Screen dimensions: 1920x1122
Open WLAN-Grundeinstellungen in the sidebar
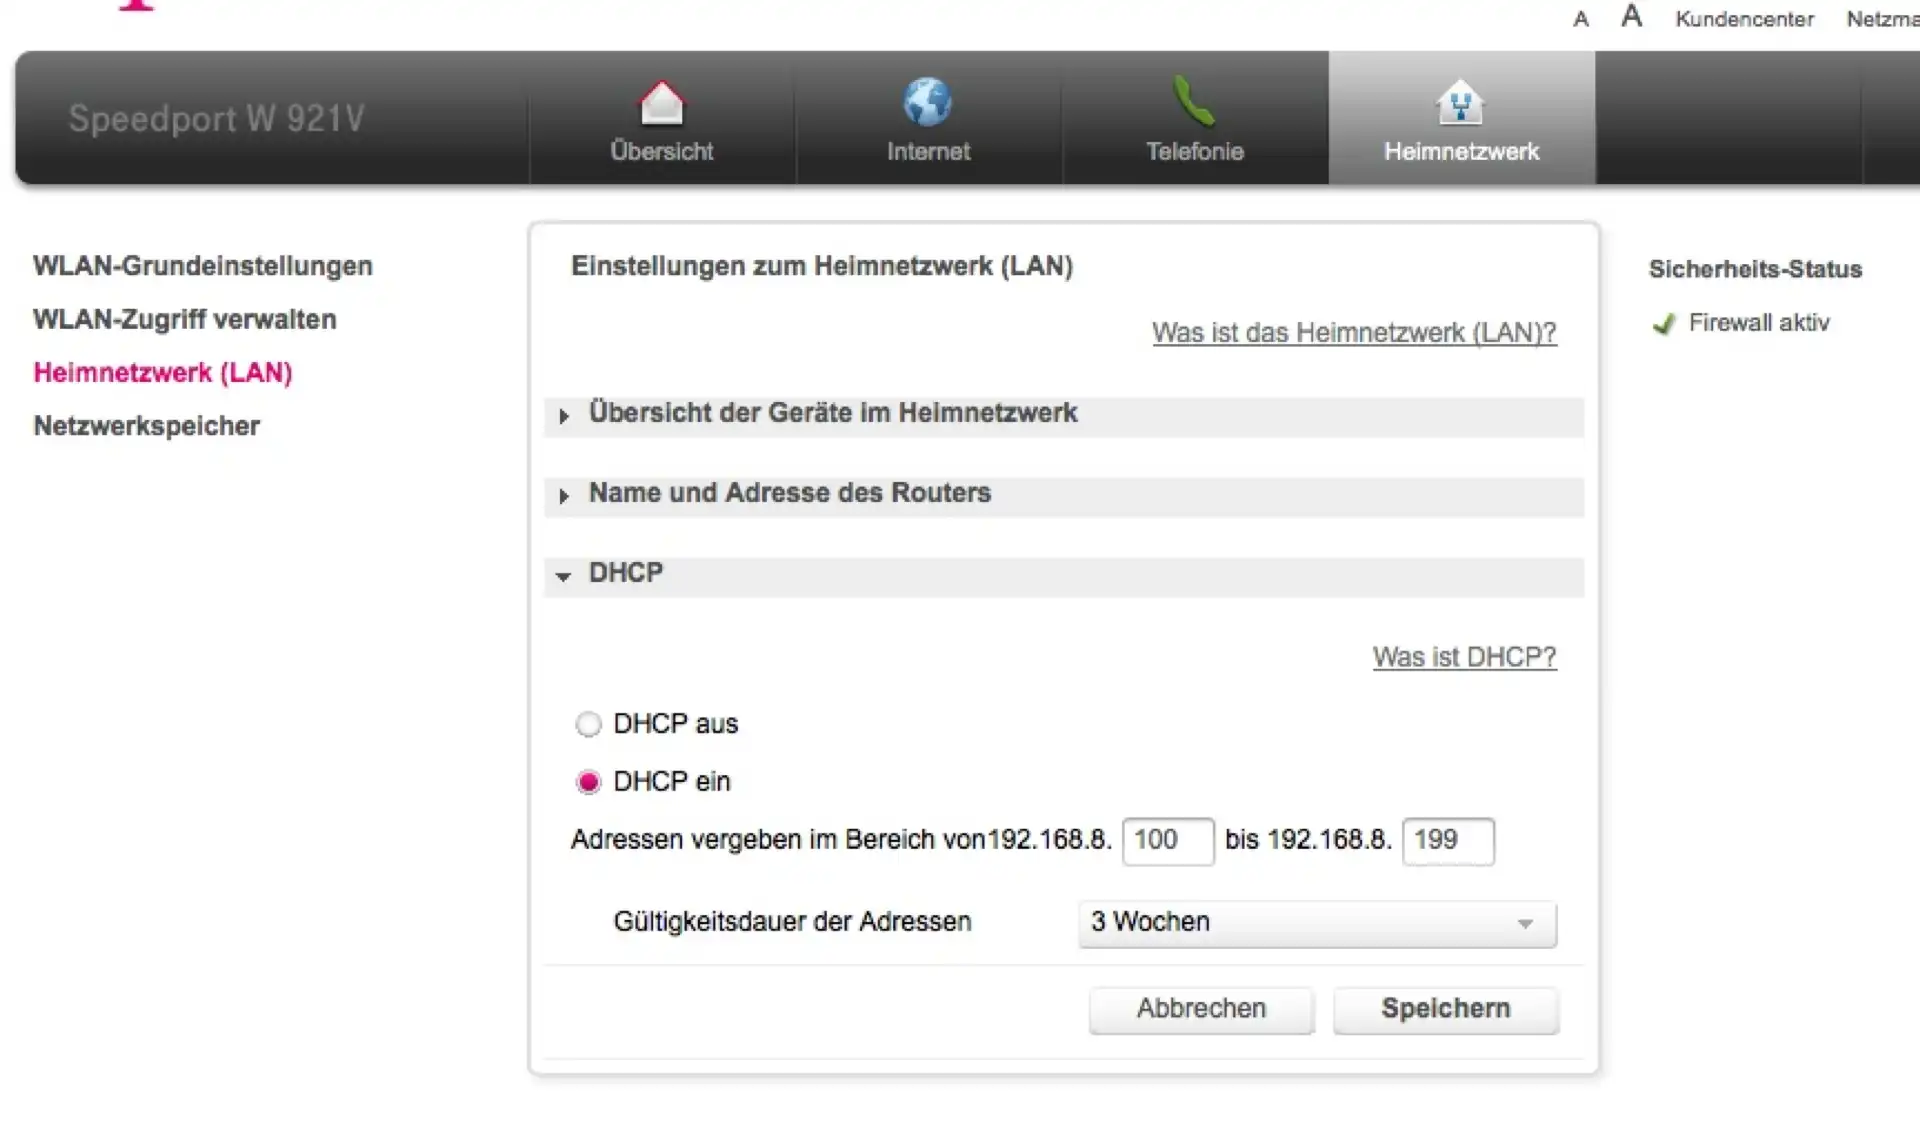point(203,266)
